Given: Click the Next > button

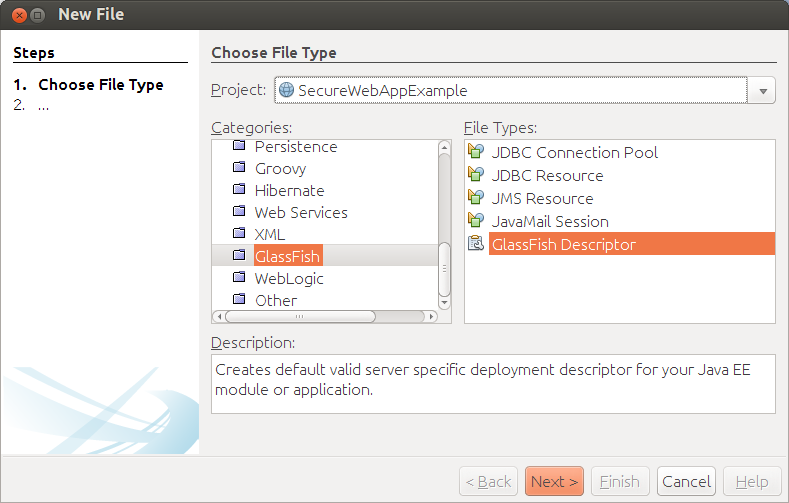Looking at the screenshot, I should coord(554,481).
